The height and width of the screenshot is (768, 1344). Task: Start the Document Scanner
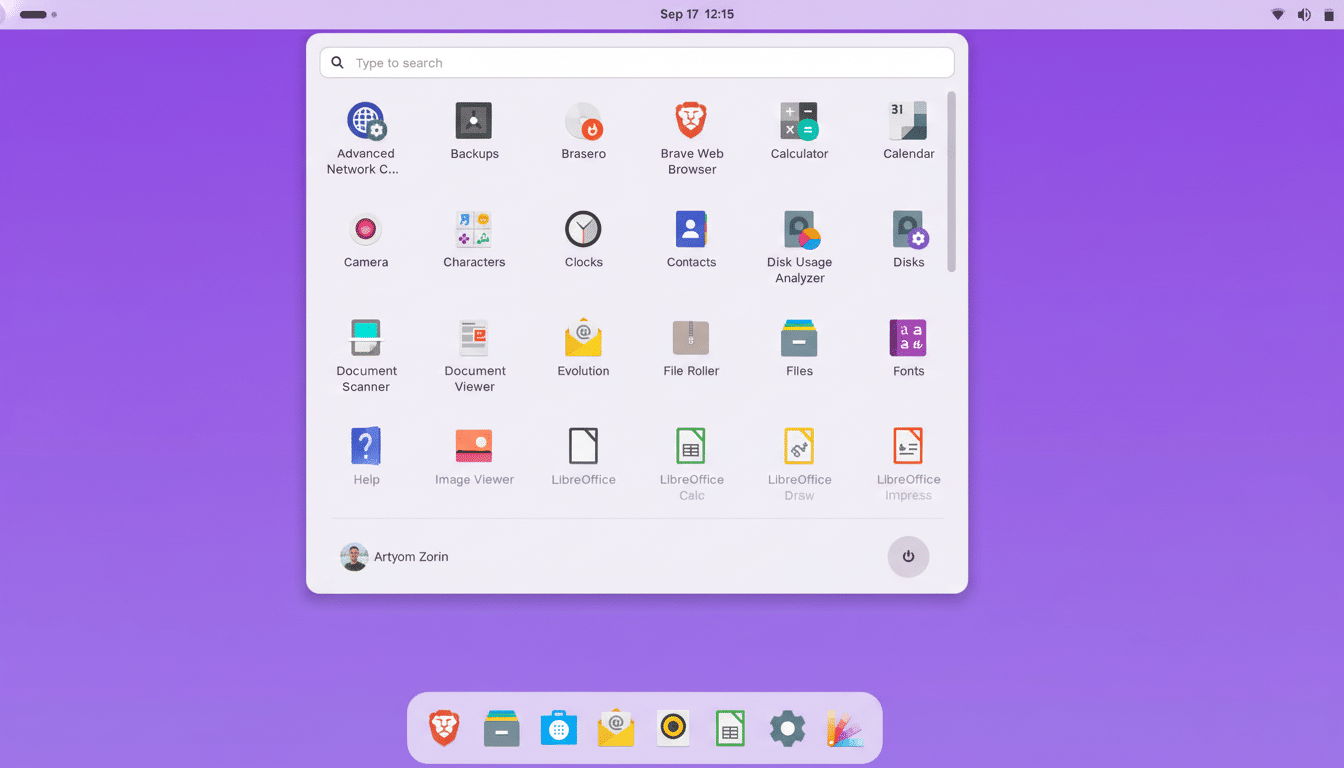[x=366, y=337]
